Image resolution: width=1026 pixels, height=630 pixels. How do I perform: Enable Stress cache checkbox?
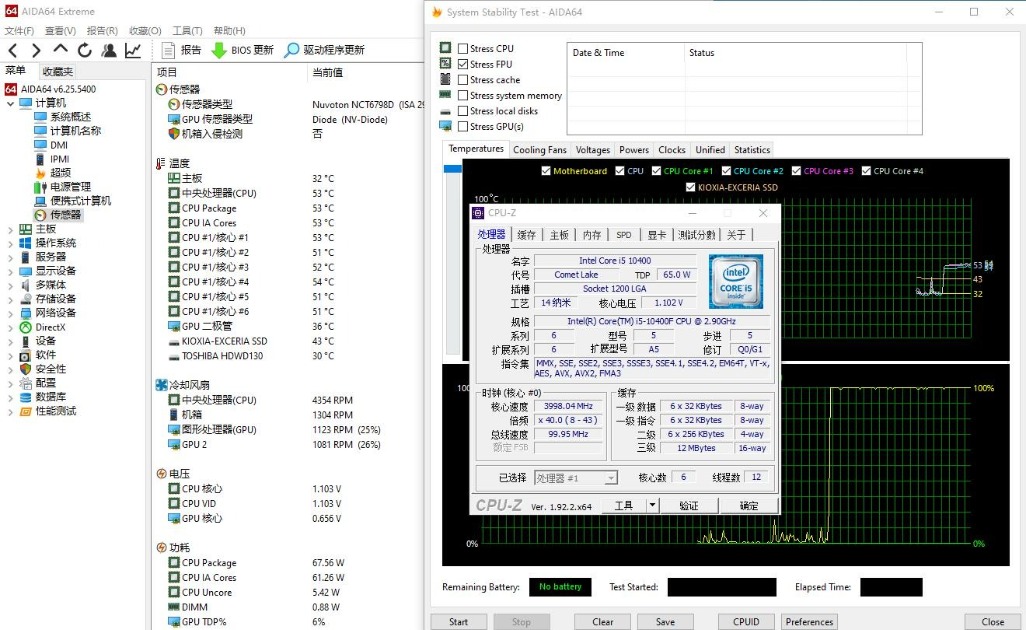tap(463, 80)
